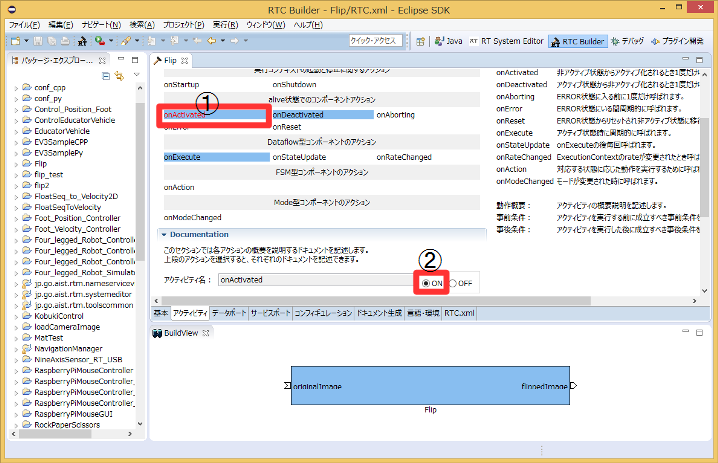Click the pencil/search toolbar icon

click(x=125, y=41)
